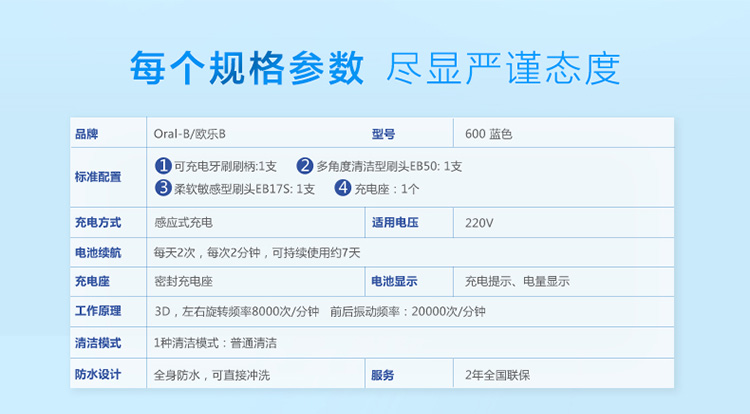
Task: Click the text 多角度清洁型刷头EB50: 1支
Action: [x=389, y=166]
